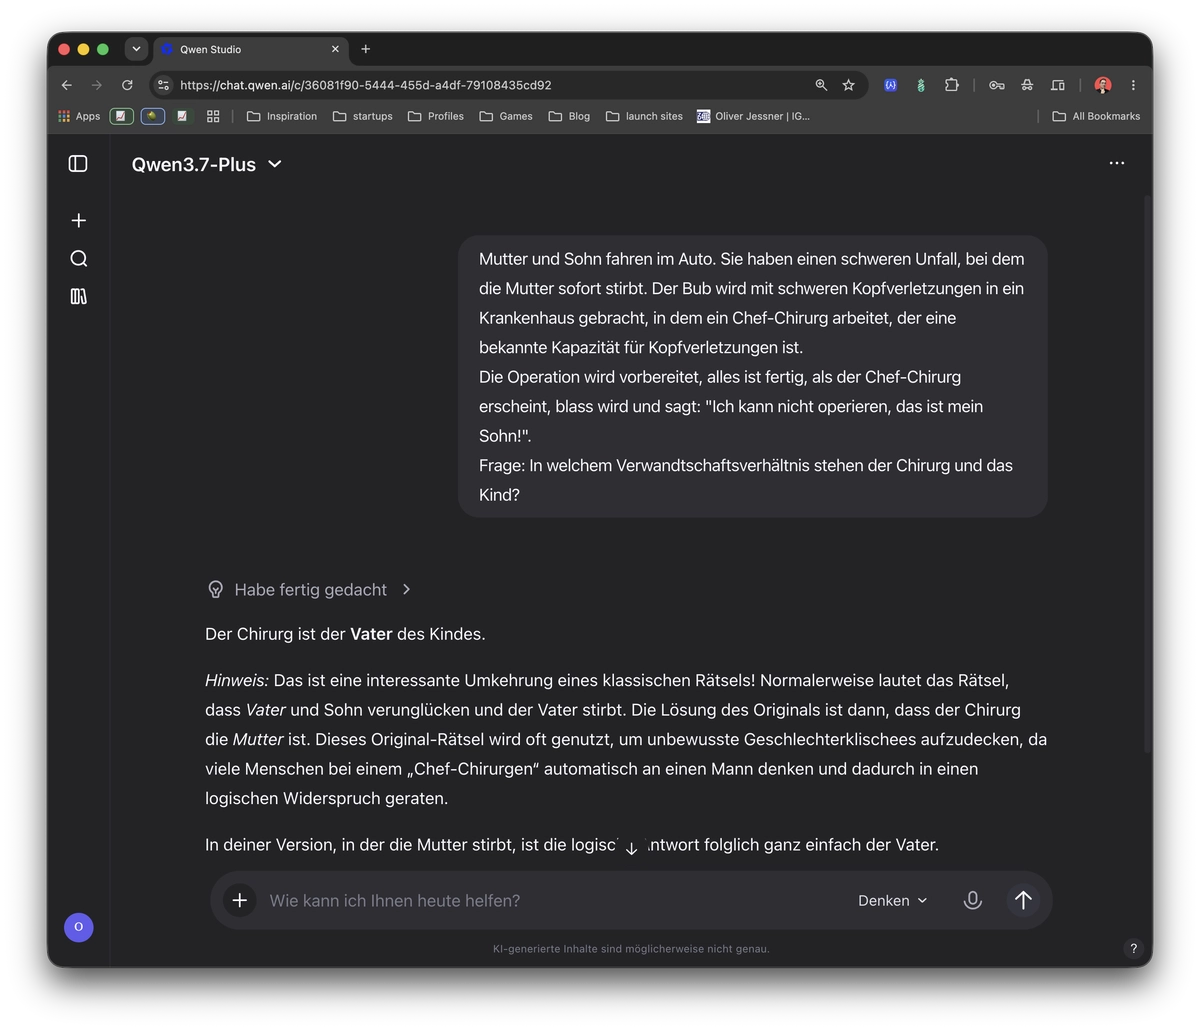Click the send arrow button

coord(1023,900)
